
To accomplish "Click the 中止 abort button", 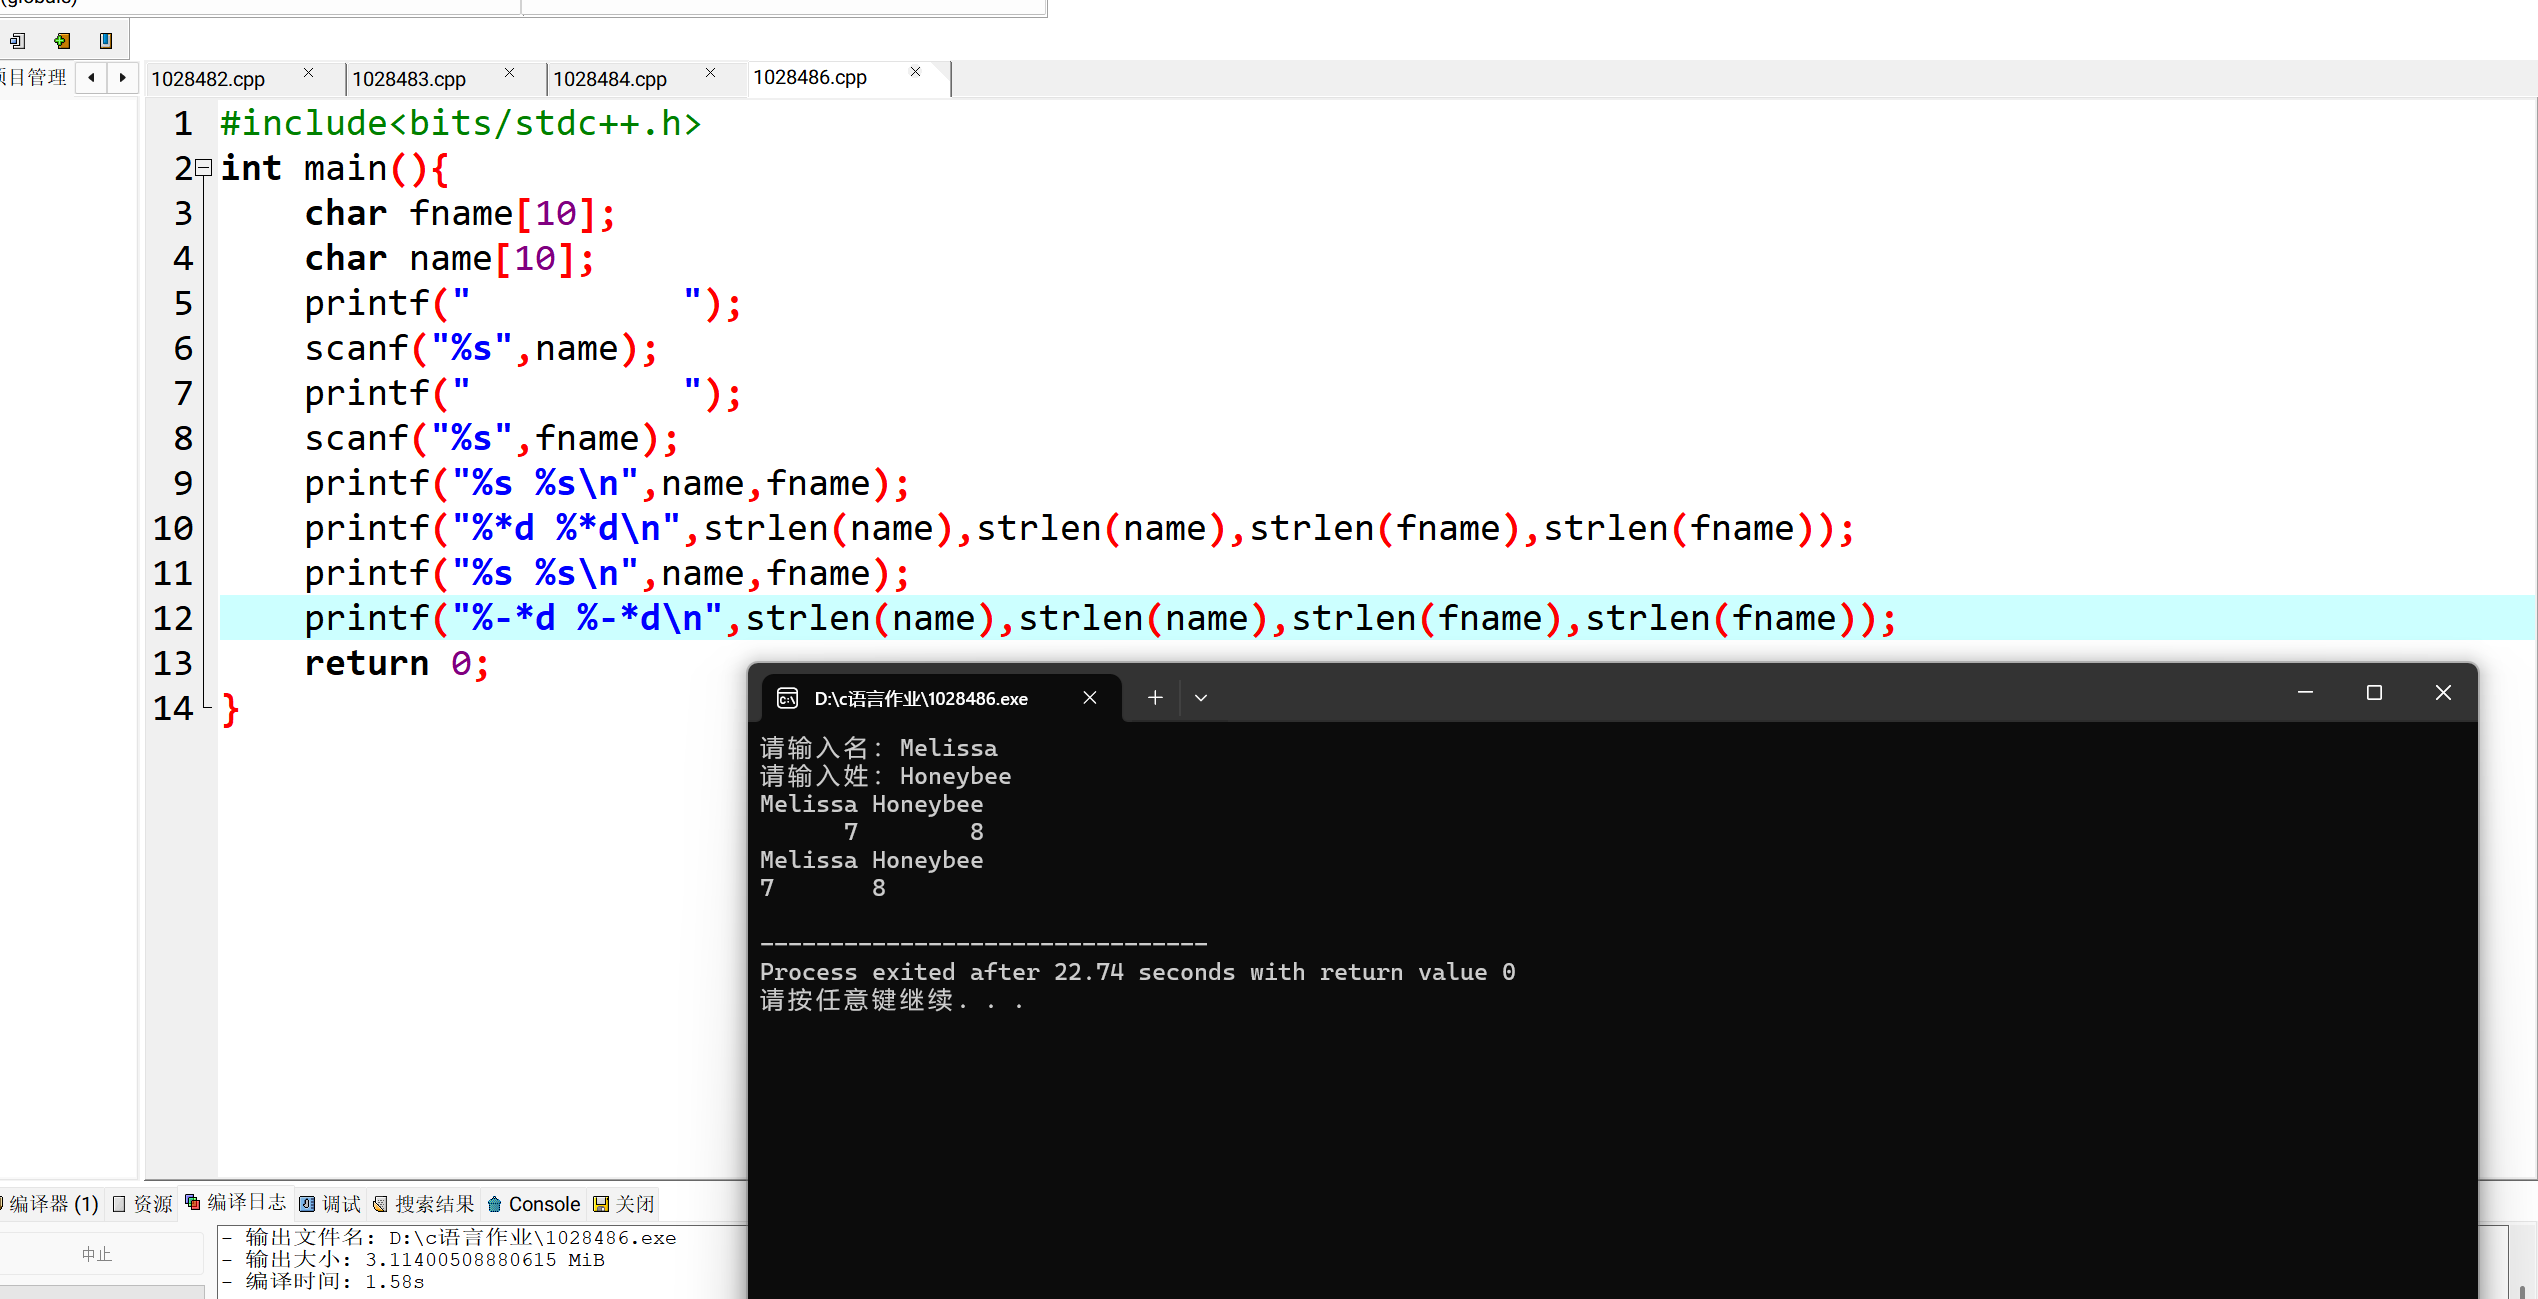I will click(97, 1254).
